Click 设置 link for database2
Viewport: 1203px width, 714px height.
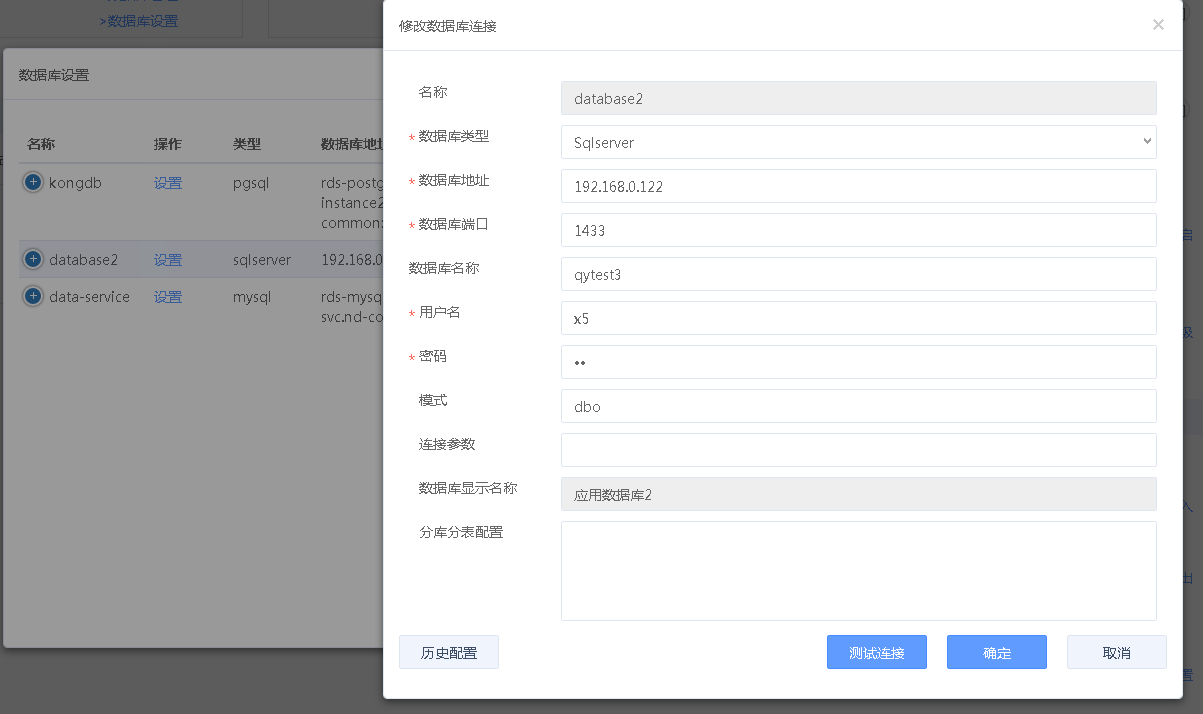pos(168,260)
